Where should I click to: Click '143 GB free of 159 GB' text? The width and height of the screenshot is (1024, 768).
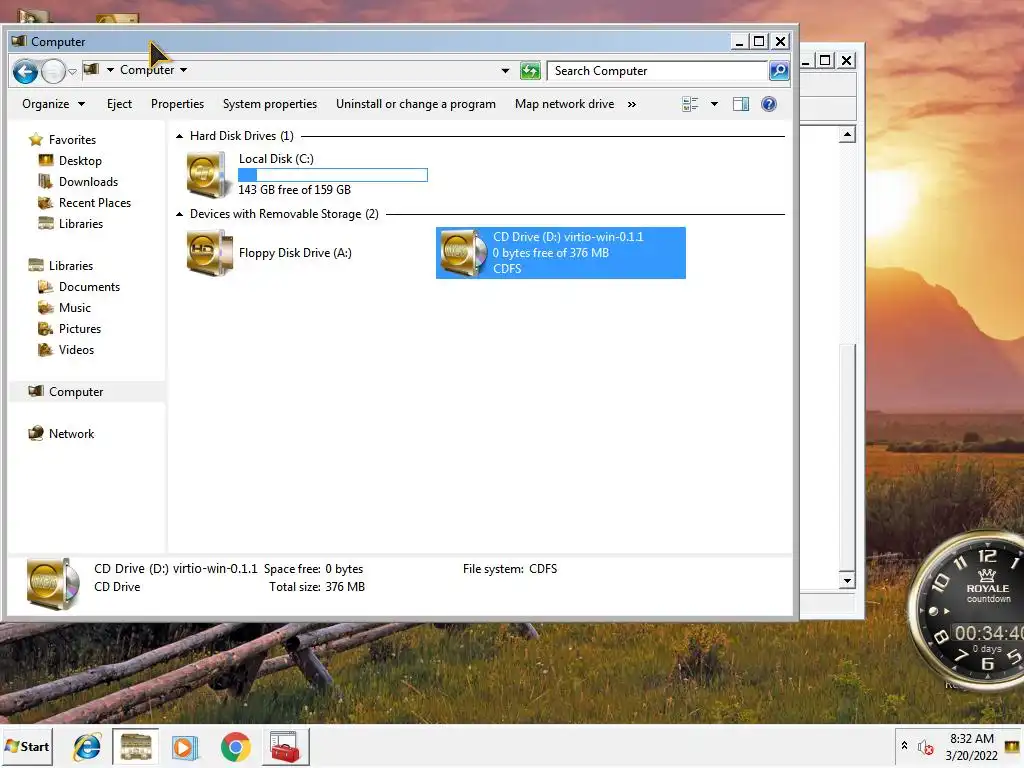295,190
